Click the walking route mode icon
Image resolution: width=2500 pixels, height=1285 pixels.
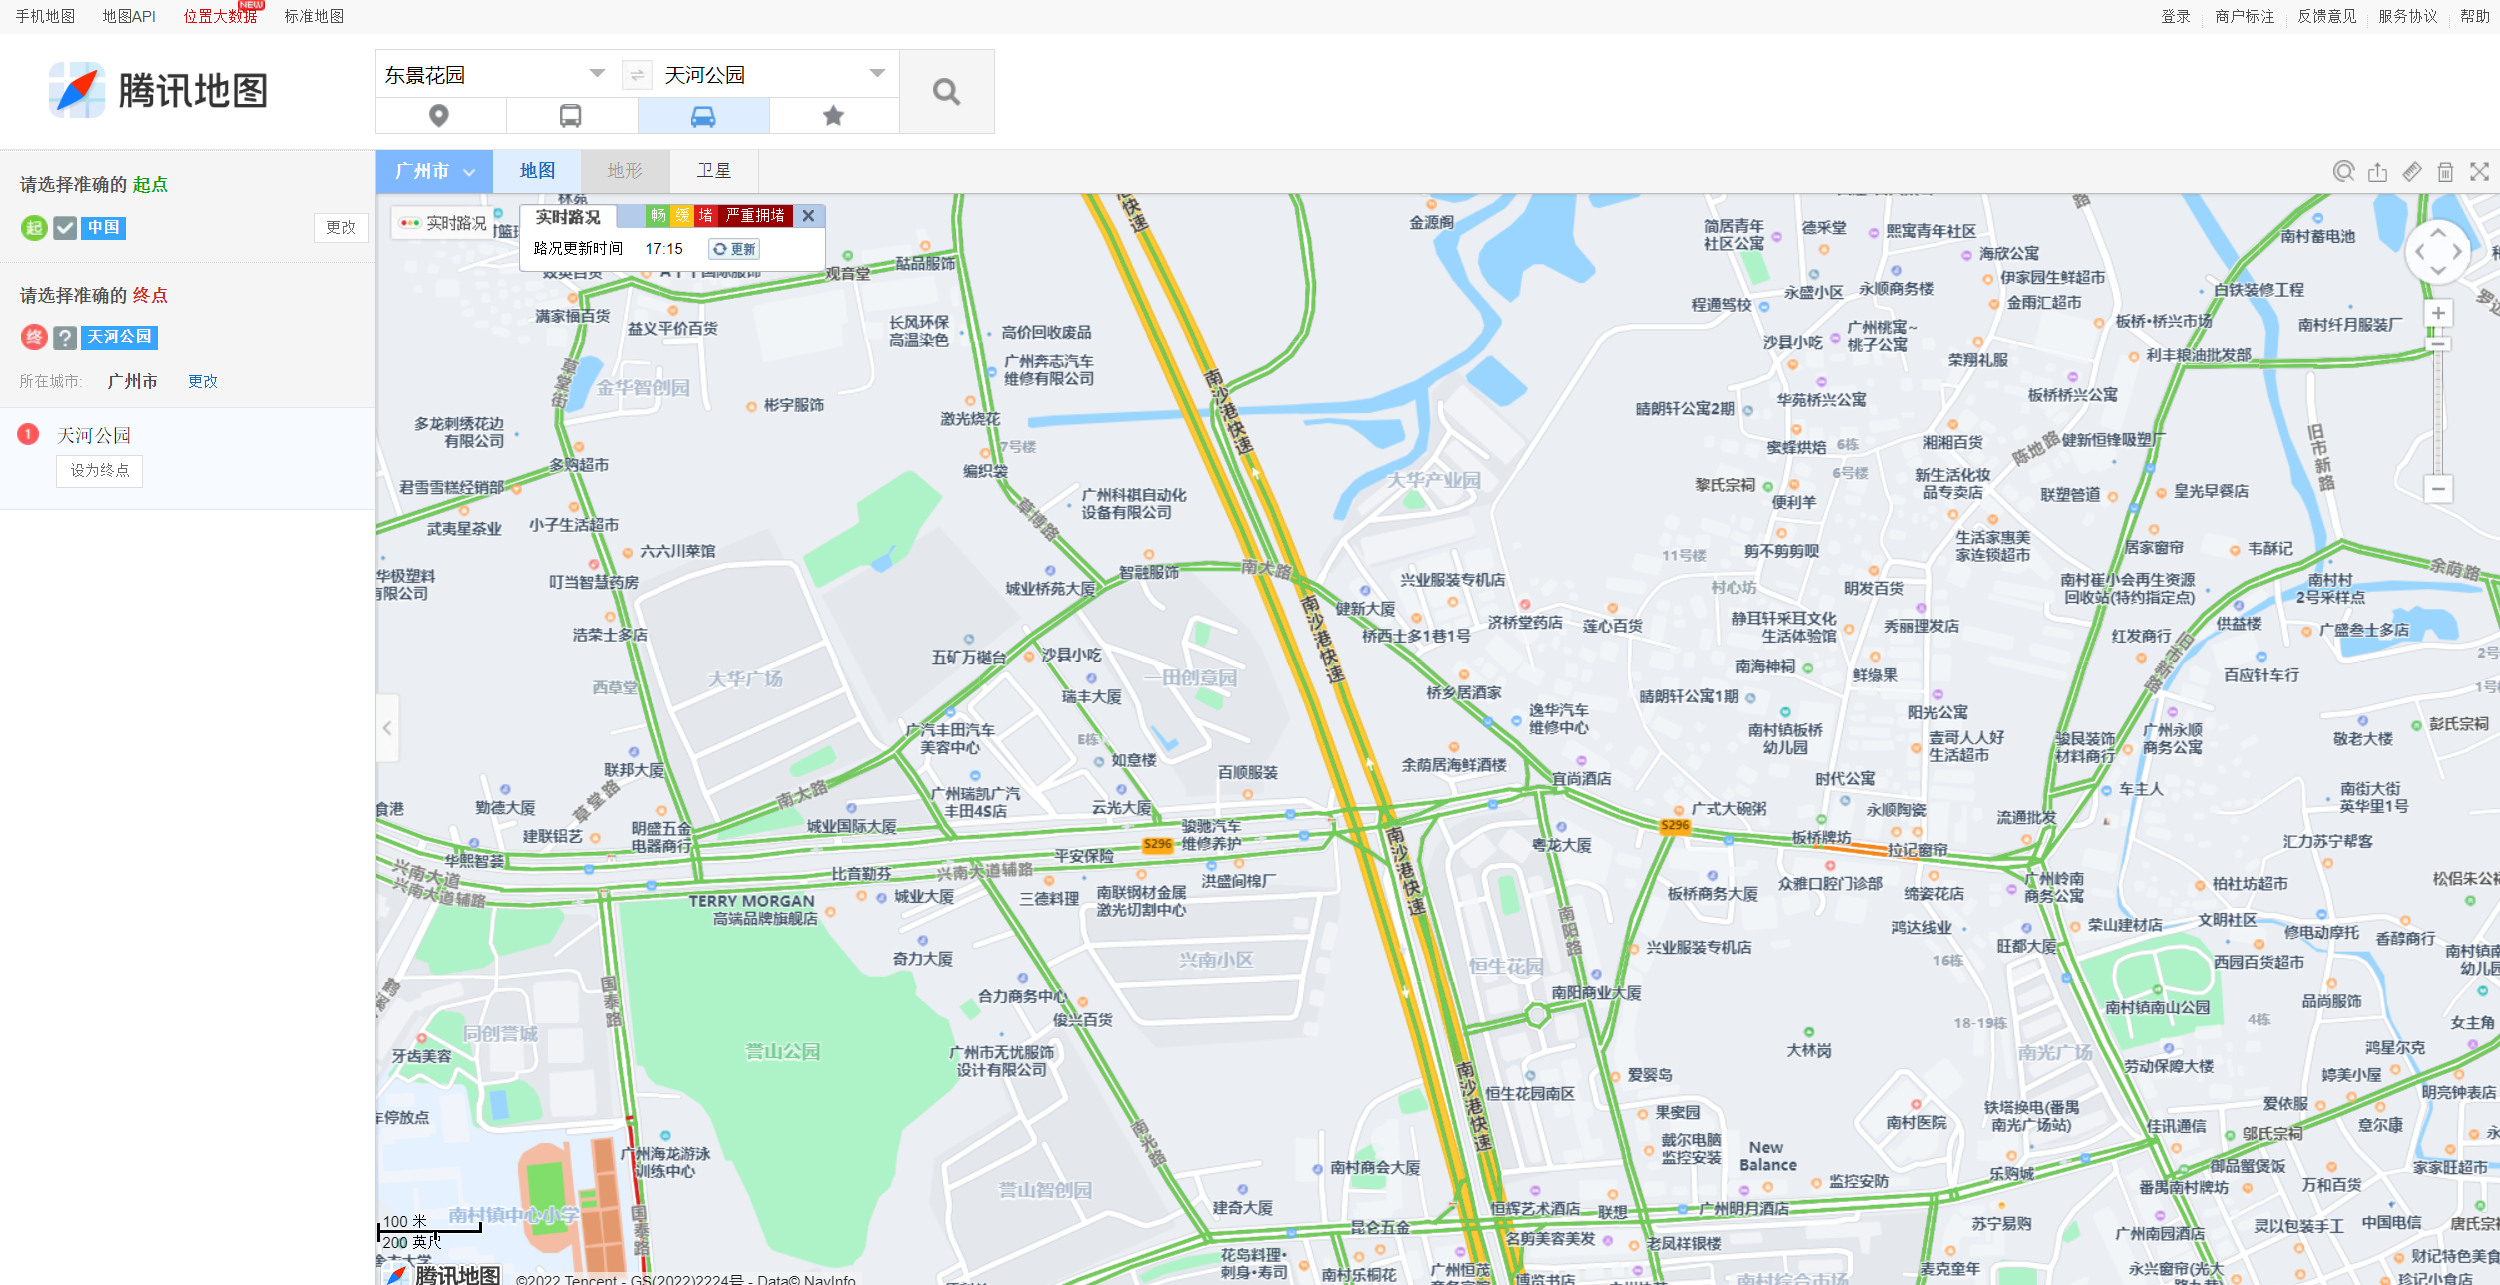click(439, 116)
